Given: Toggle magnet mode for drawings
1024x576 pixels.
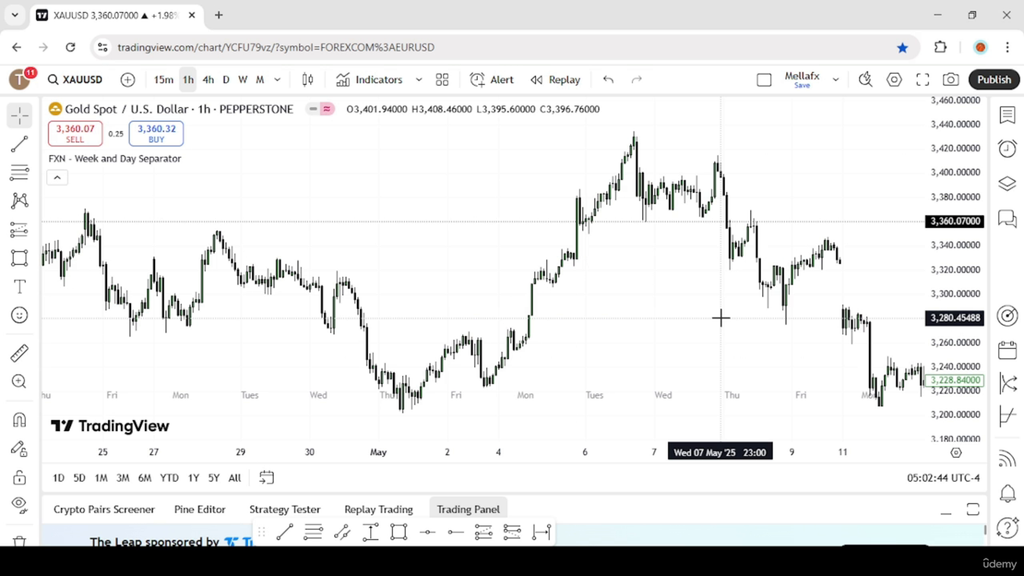Looking at the screenshot, I should [20, 420].
